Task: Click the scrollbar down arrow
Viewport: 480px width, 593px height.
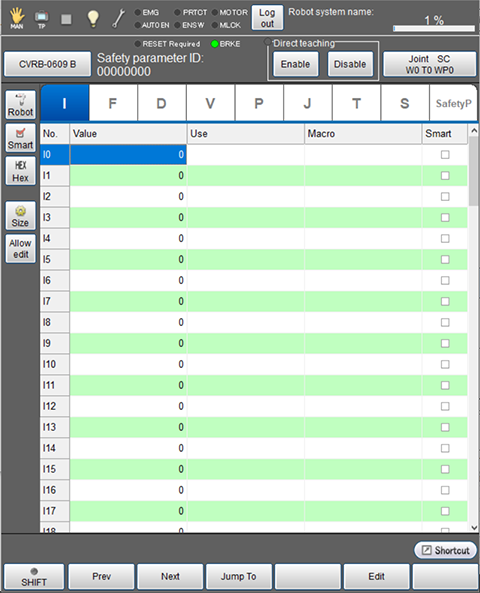Action: (x=474, y=528)
